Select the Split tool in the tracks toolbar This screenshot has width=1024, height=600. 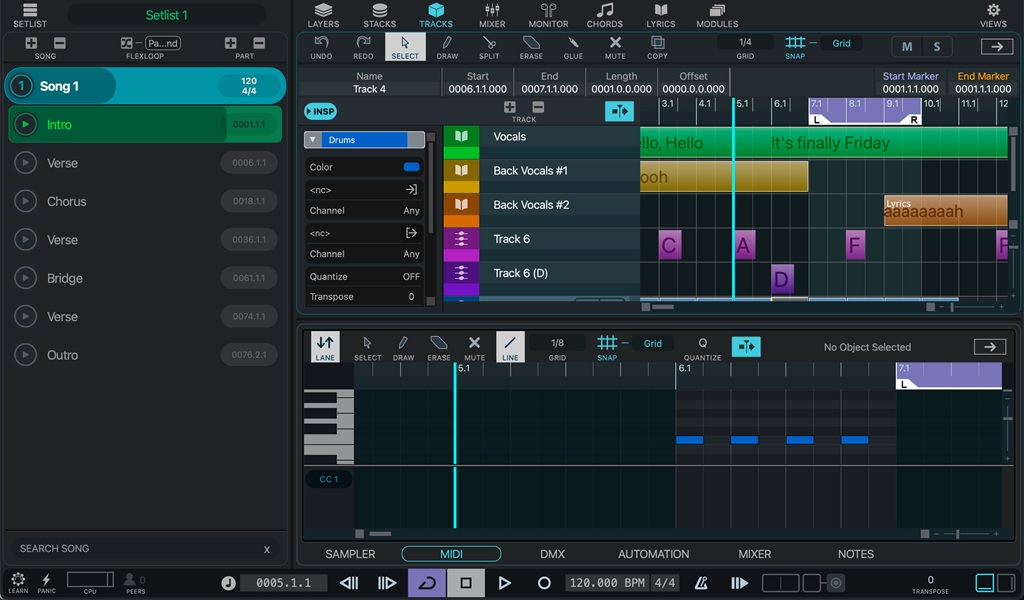pos(490,46)
